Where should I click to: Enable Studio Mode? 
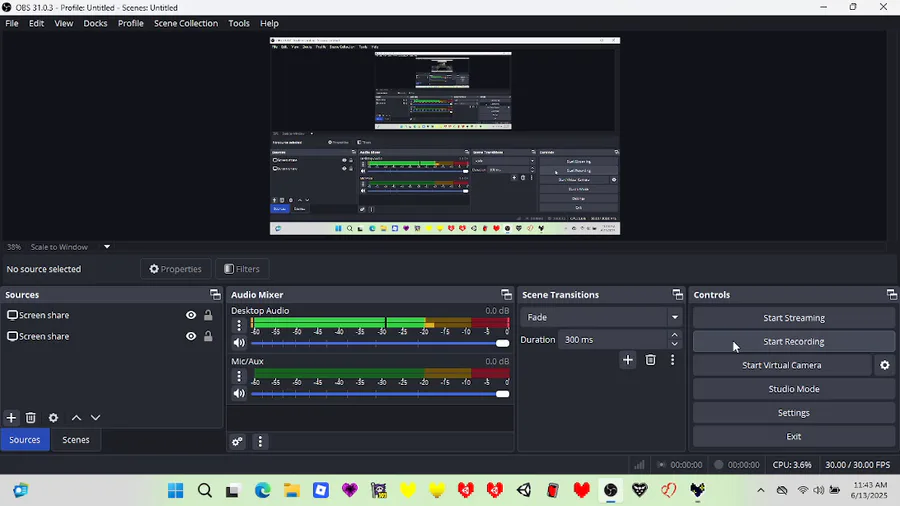794,389
